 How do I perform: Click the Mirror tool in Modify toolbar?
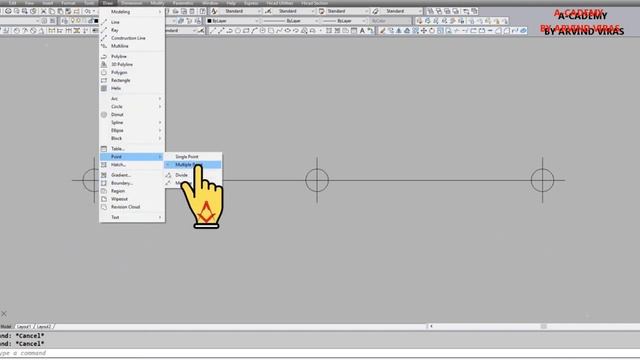pyautogui.click(x=399, y=31)
